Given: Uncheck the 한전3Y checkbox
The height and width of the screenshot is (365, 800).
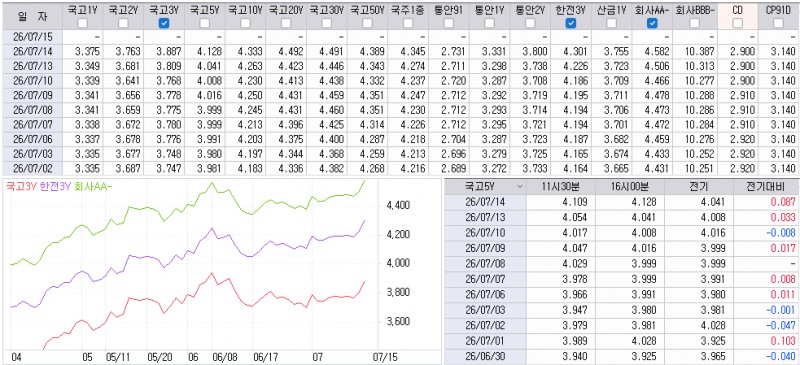Looking at the screenshot, I should coord(571,23).
